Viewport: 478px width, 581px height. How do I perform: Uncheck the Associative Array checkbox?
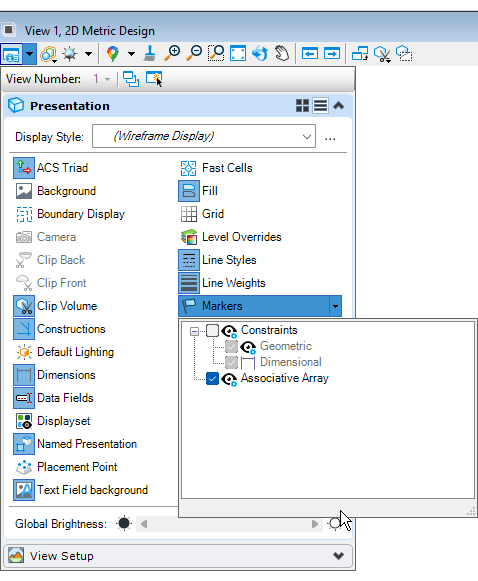212,379
